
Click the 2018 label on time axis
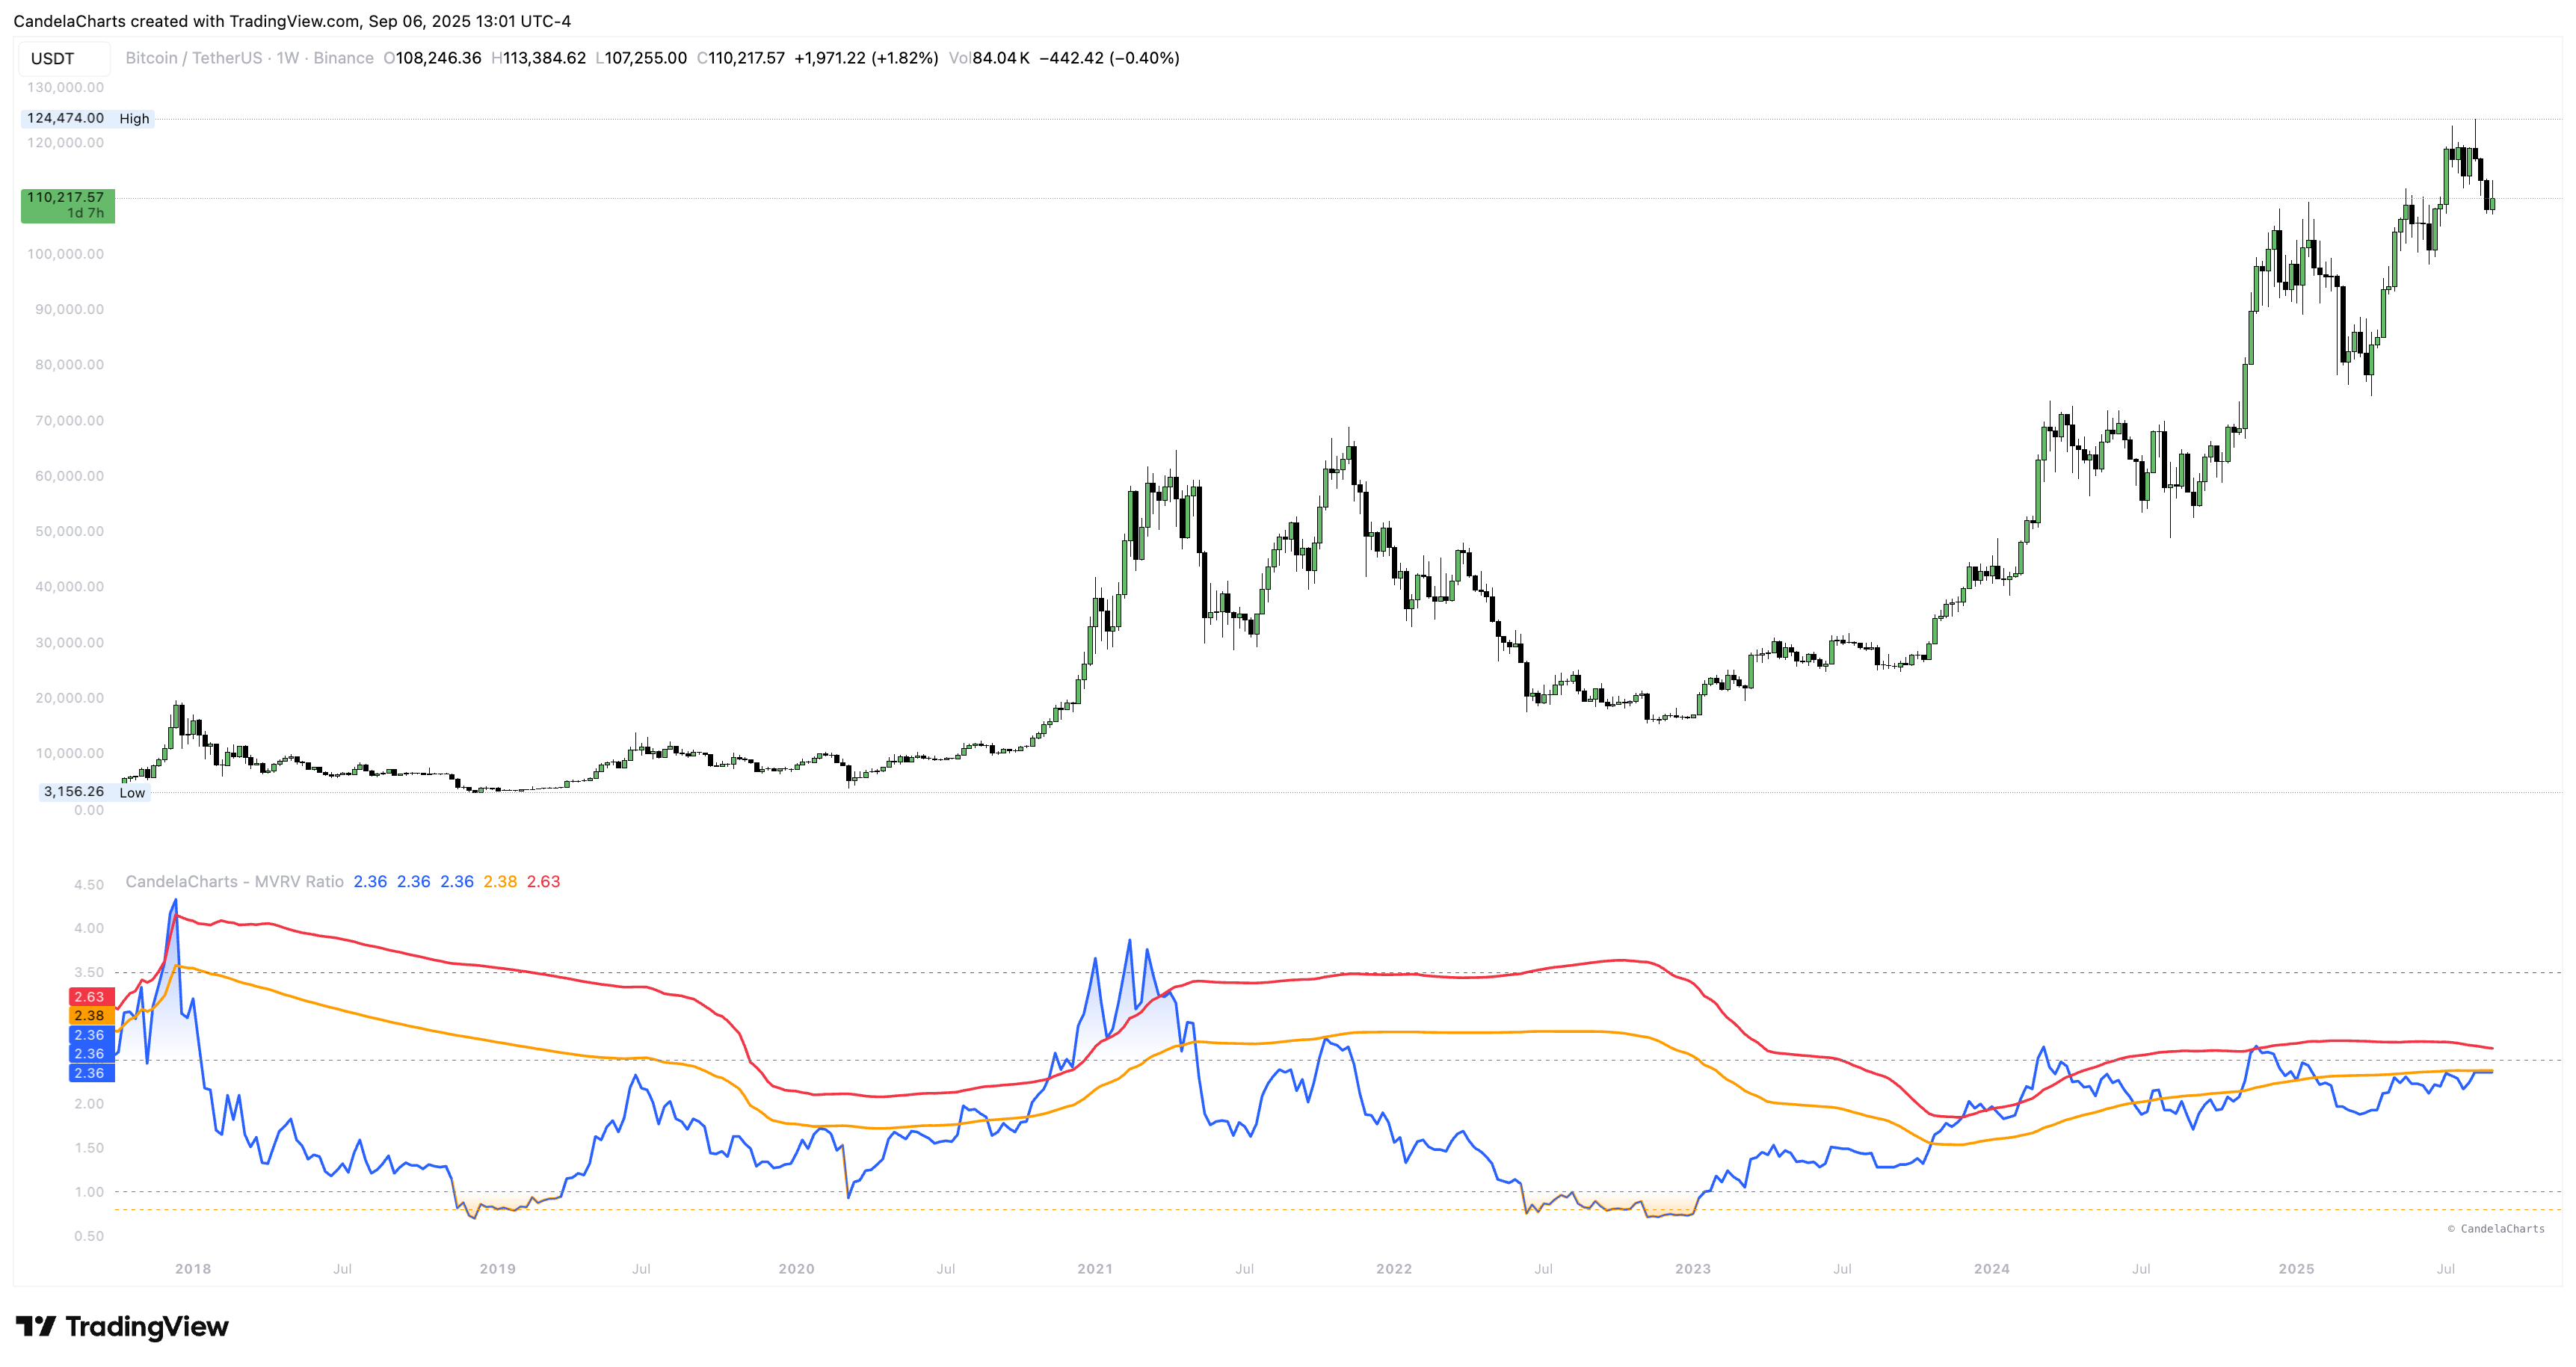(193, 1269)
